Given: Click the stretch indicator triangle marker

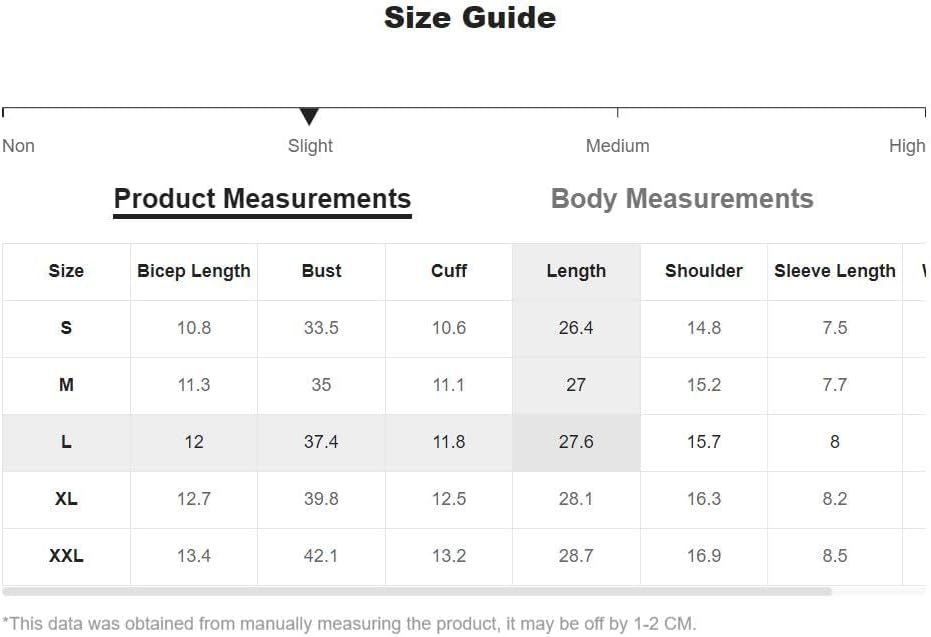Looking at the screenshot, I should click(309, 116).
